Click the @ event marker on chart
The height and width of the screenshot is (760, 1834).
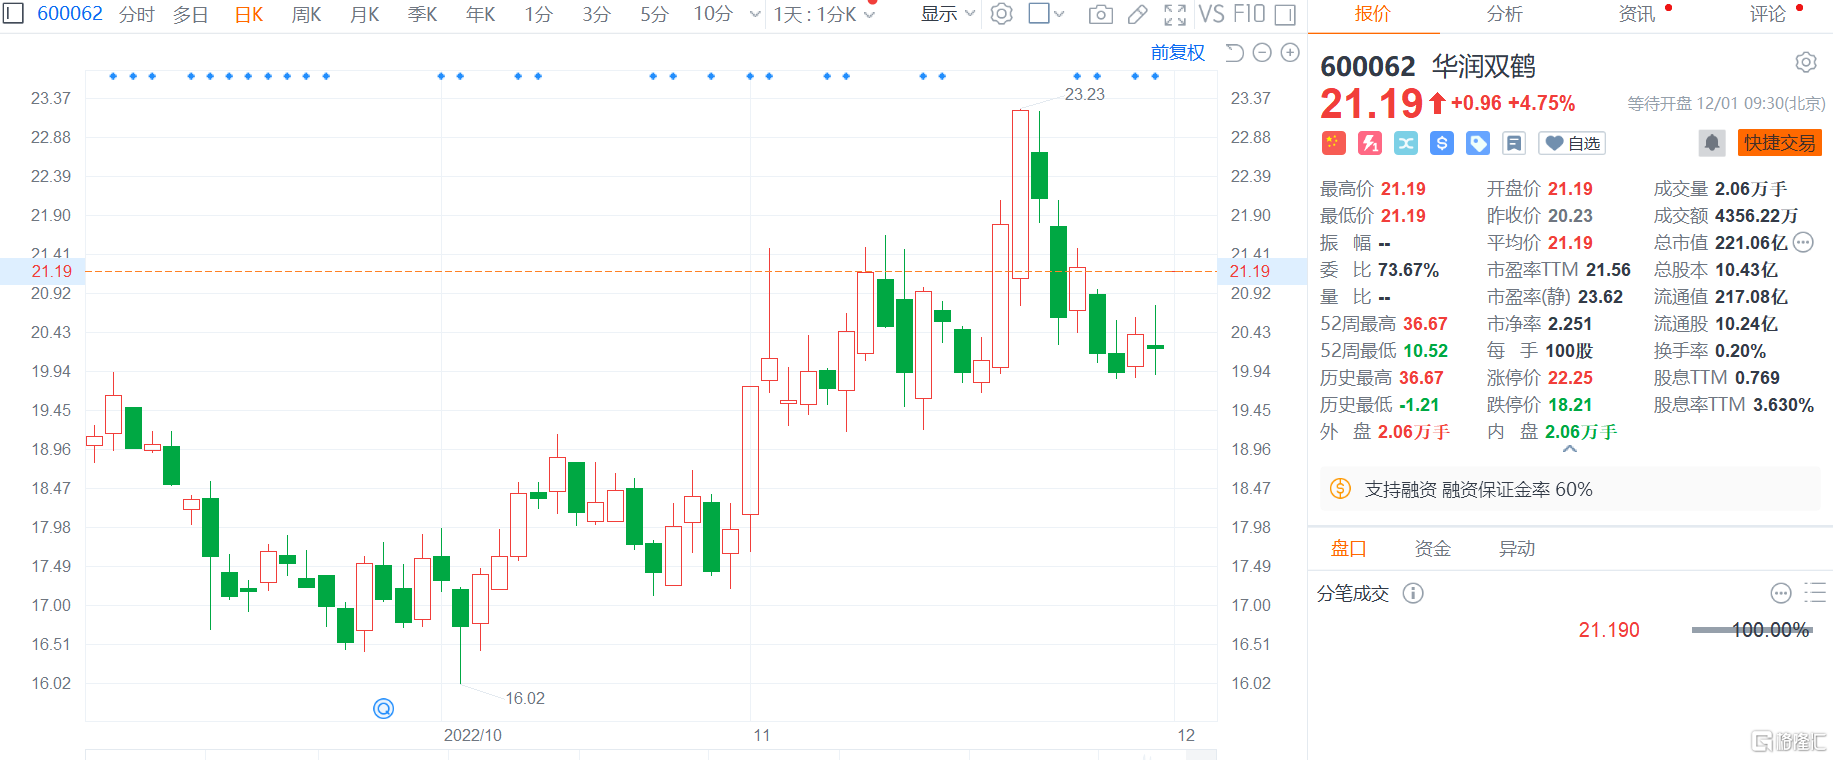point(383,709)
